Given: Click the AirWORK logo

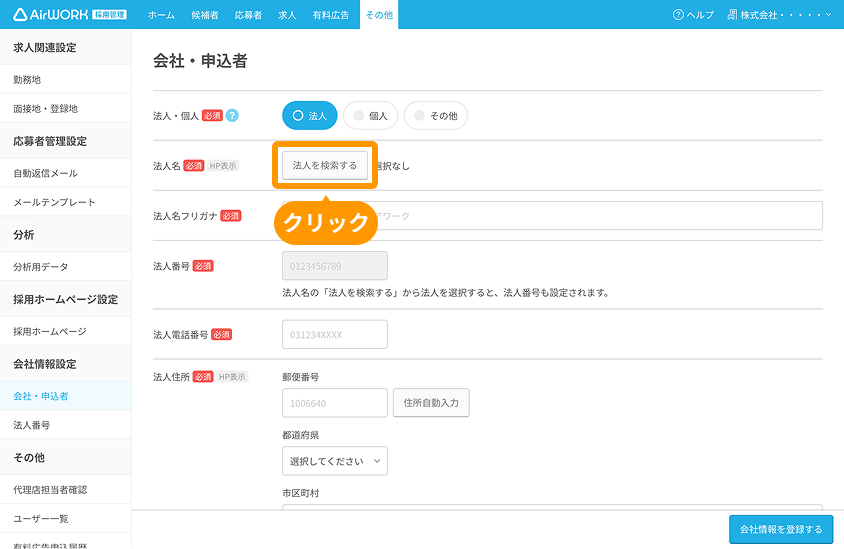Looking at the screenshot, I should [69, 15].
